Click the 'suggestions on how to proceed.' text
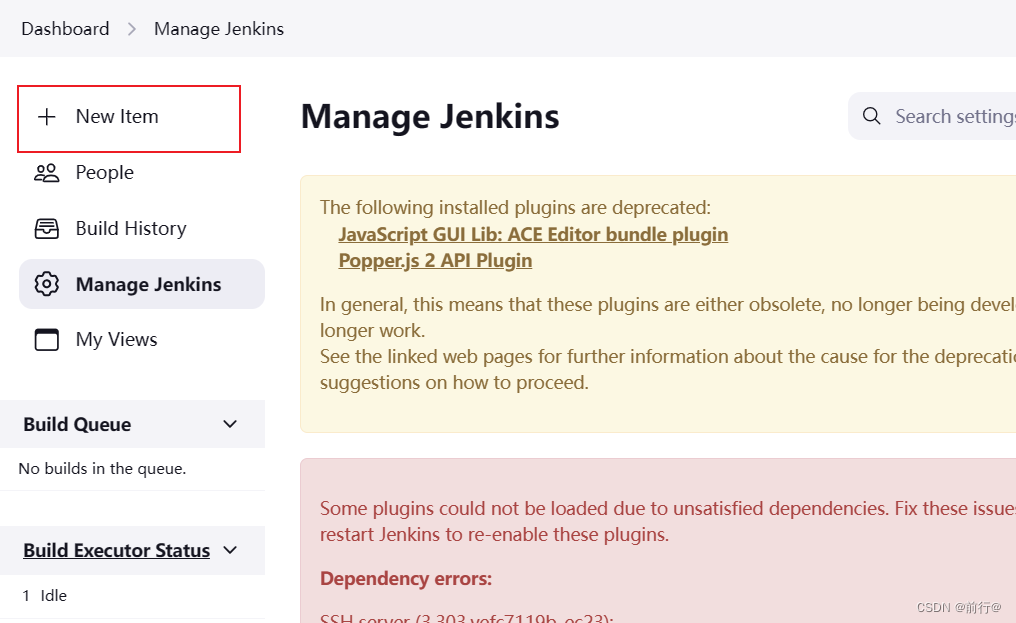The height and width of the screenshot is (623, 1016). (454, 382)
